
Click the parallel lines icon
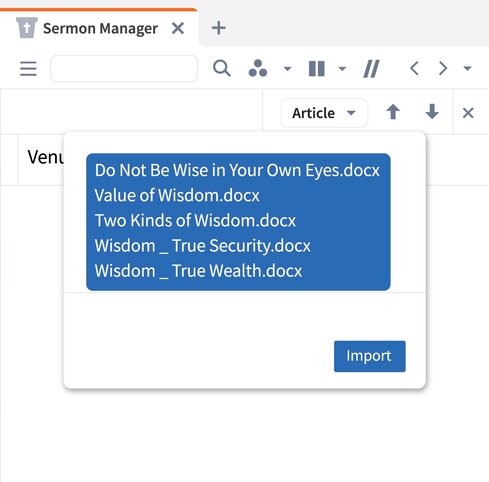[371, 69]
